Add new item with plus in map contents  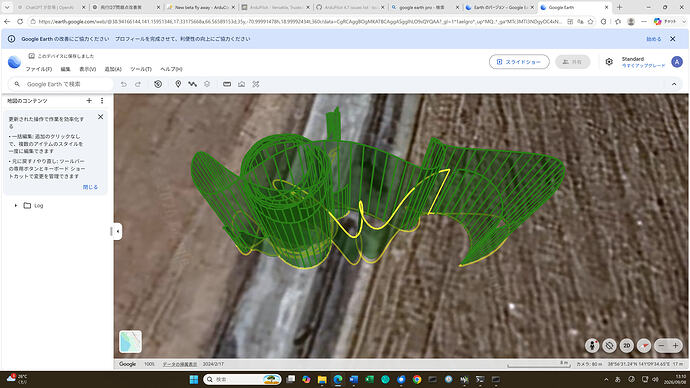coord(89,101)
